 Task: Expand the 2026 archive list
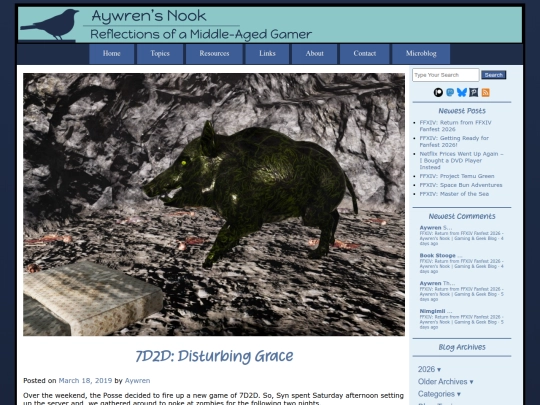pos(429,369)
